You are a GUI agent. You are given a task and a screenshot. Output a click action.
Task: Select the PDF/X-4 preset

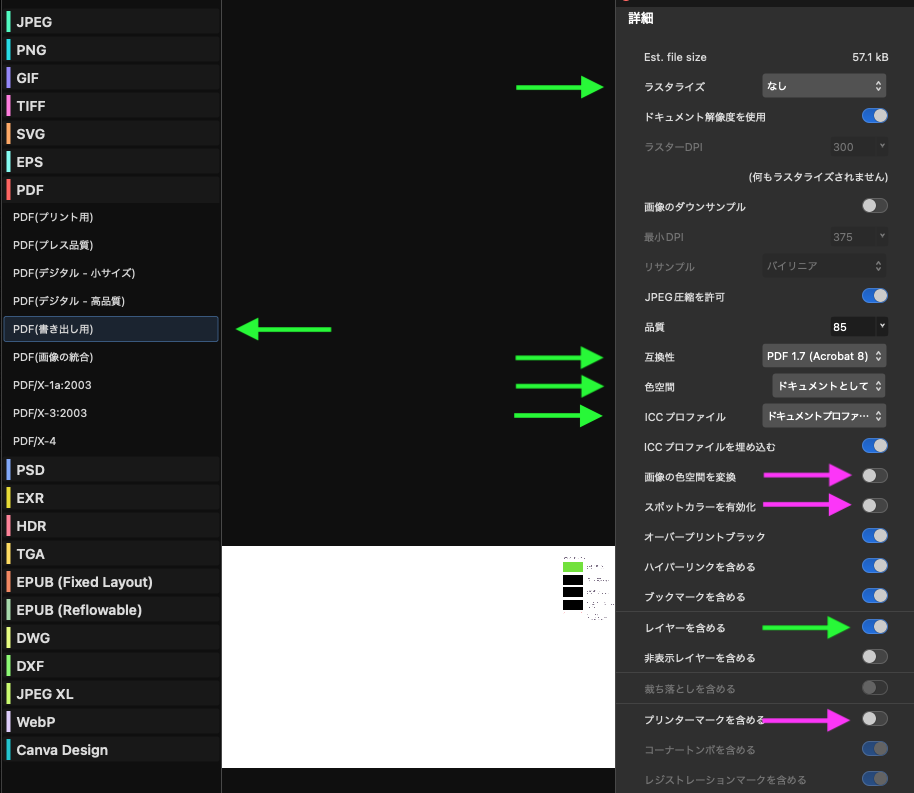tap(110, 441)
